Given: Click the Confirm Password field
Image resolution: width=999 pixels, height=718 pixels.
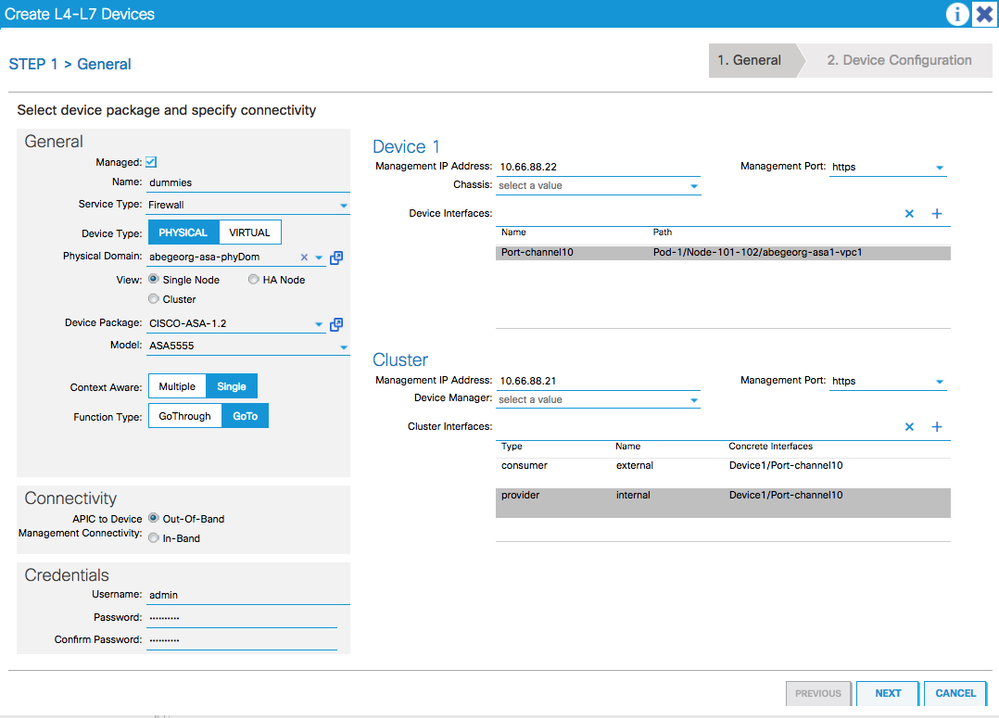Looking at the screenshot, I should 242,640.
